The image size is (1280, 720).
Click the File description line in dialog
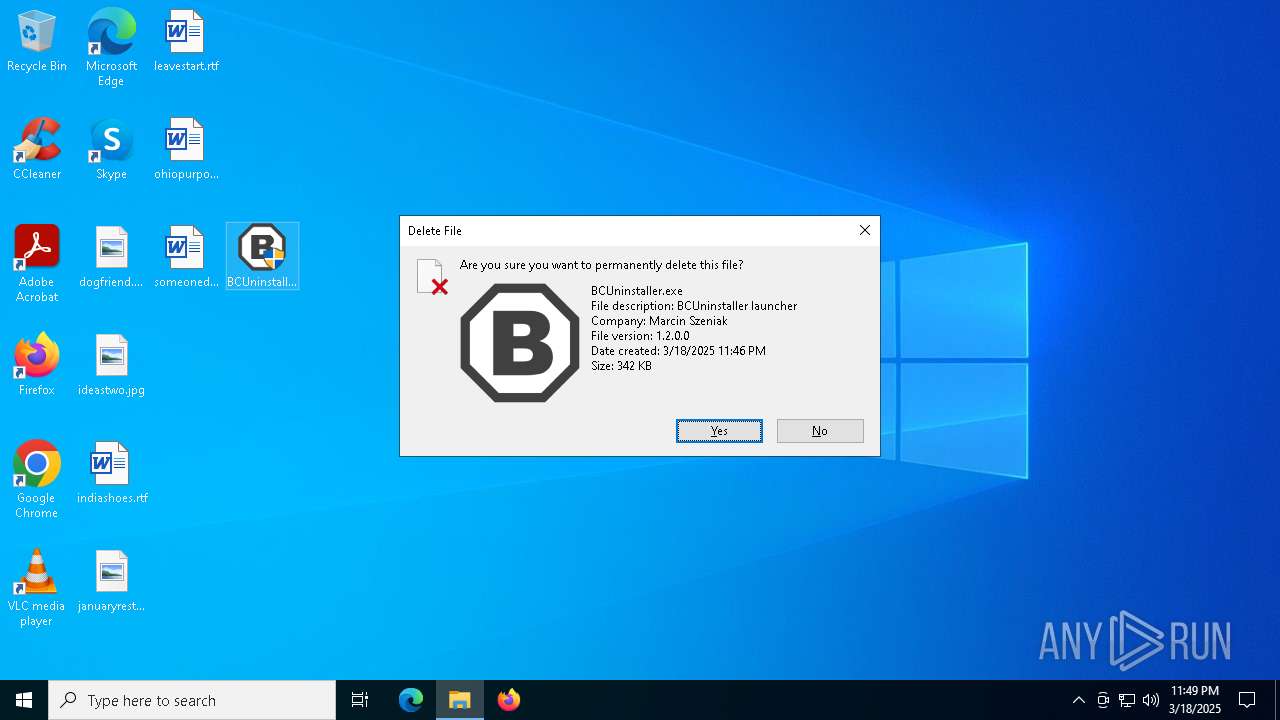[694, 306]
